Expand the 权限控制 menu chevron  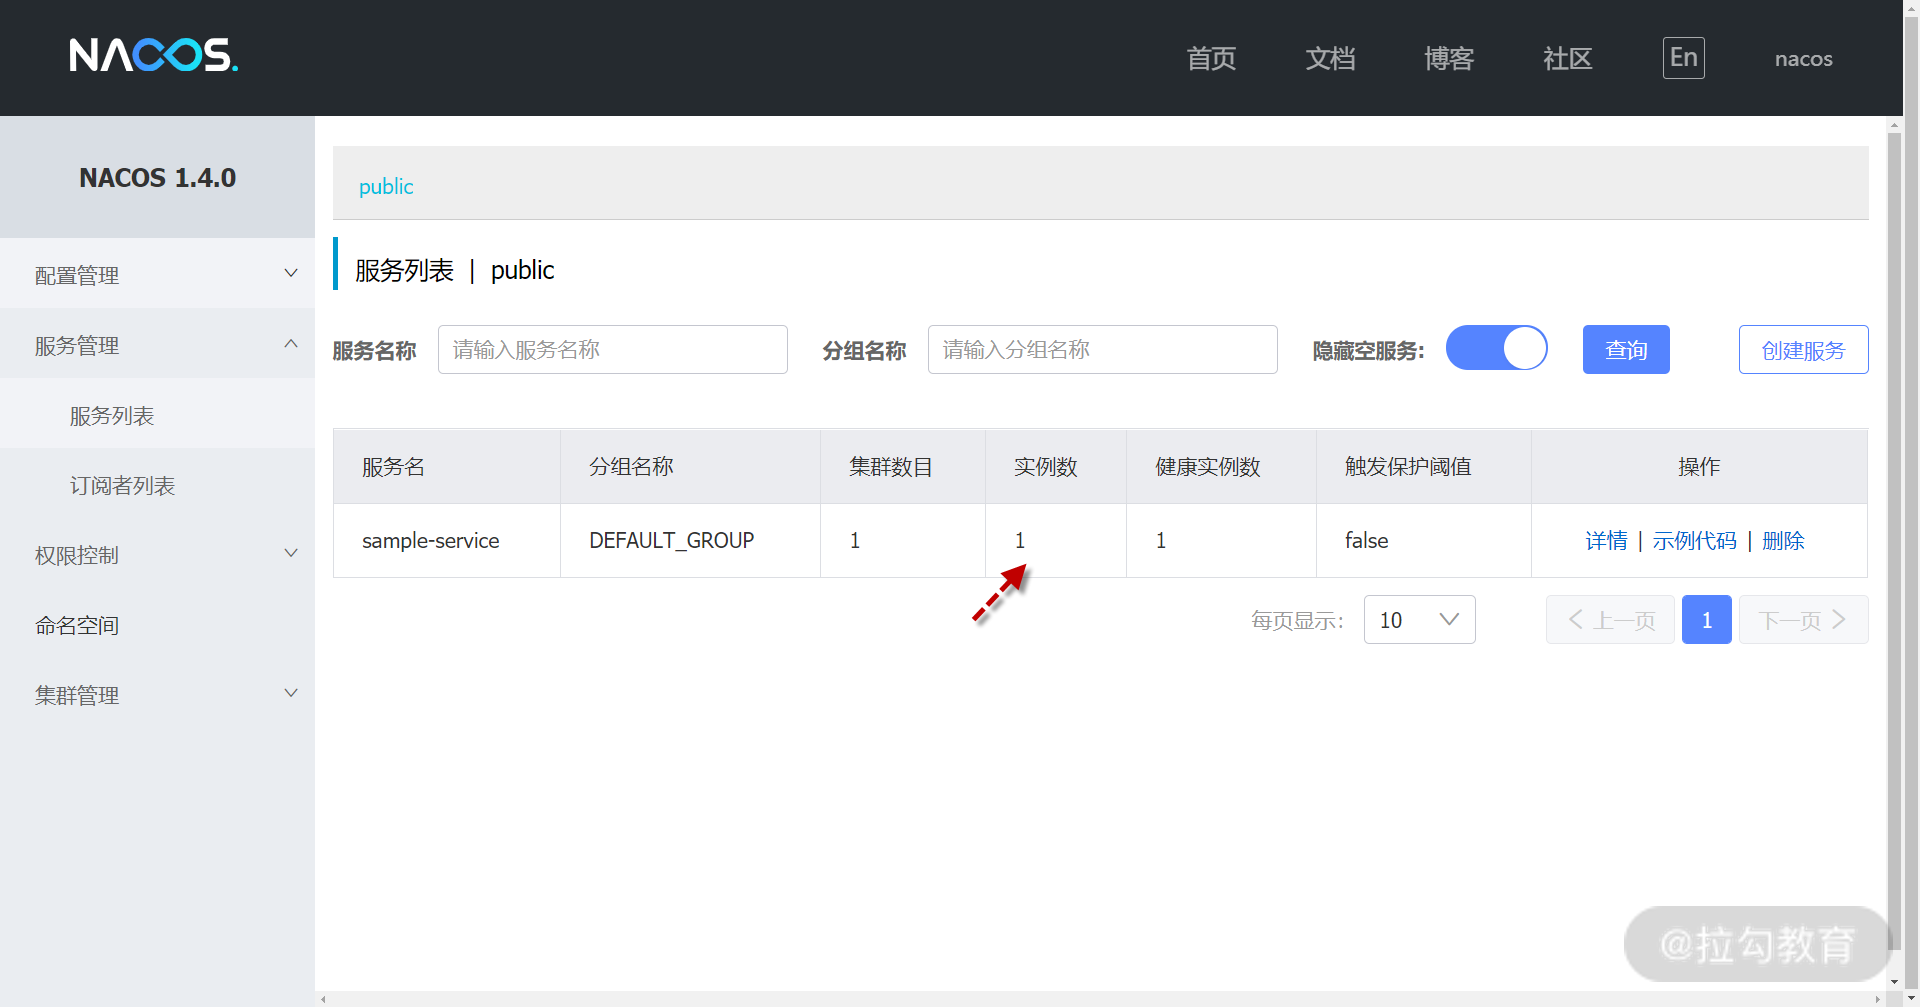tap(291, 553)
